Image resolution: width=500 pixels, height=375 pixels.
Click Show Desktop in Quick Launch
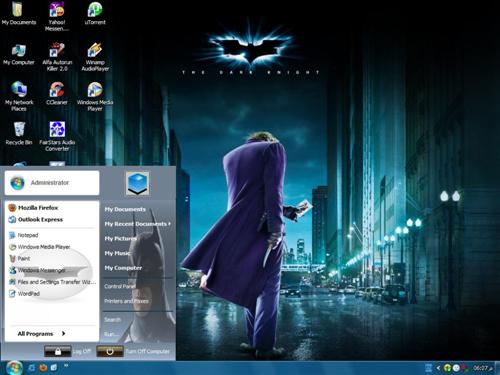coord(54,368)
